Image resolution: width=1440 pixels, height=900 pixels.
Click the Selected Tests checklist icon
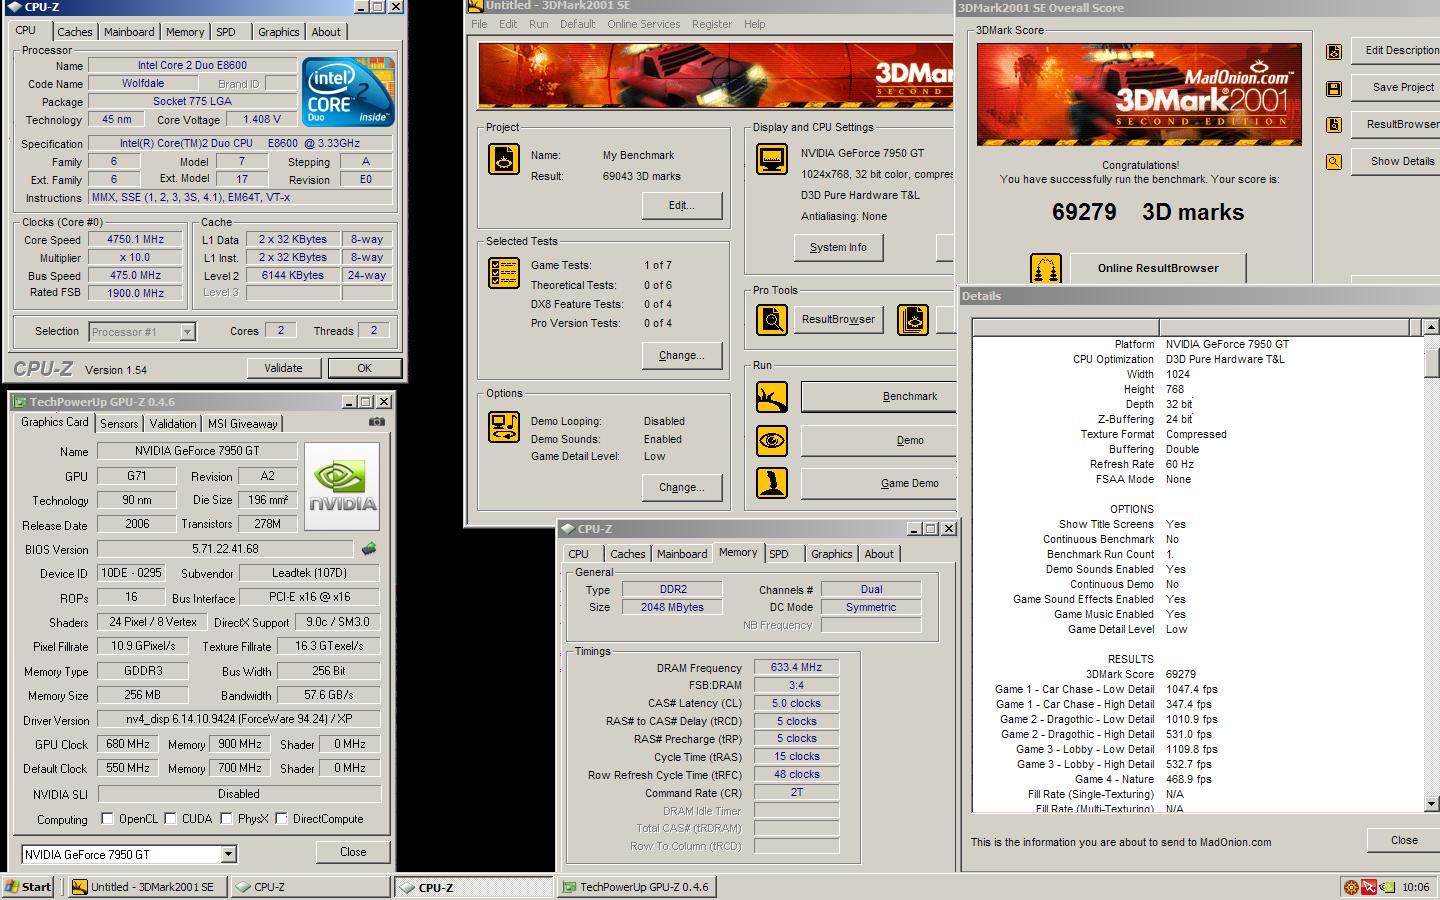click(x=504, y=273)
